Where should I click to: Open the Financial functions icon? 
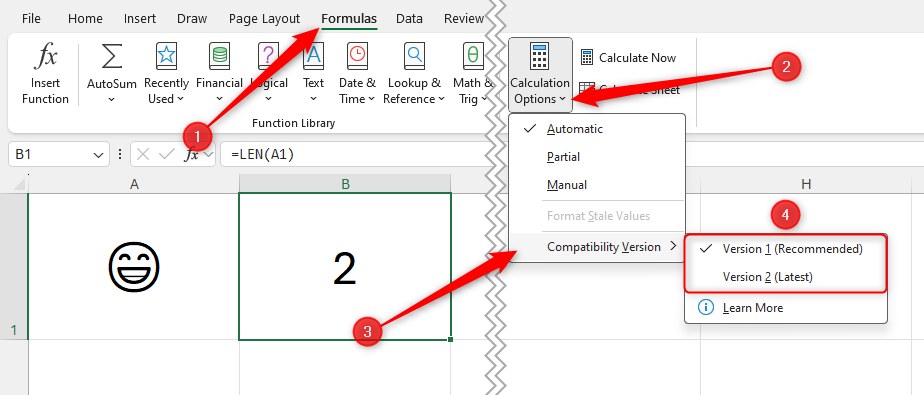coord(219,57)
